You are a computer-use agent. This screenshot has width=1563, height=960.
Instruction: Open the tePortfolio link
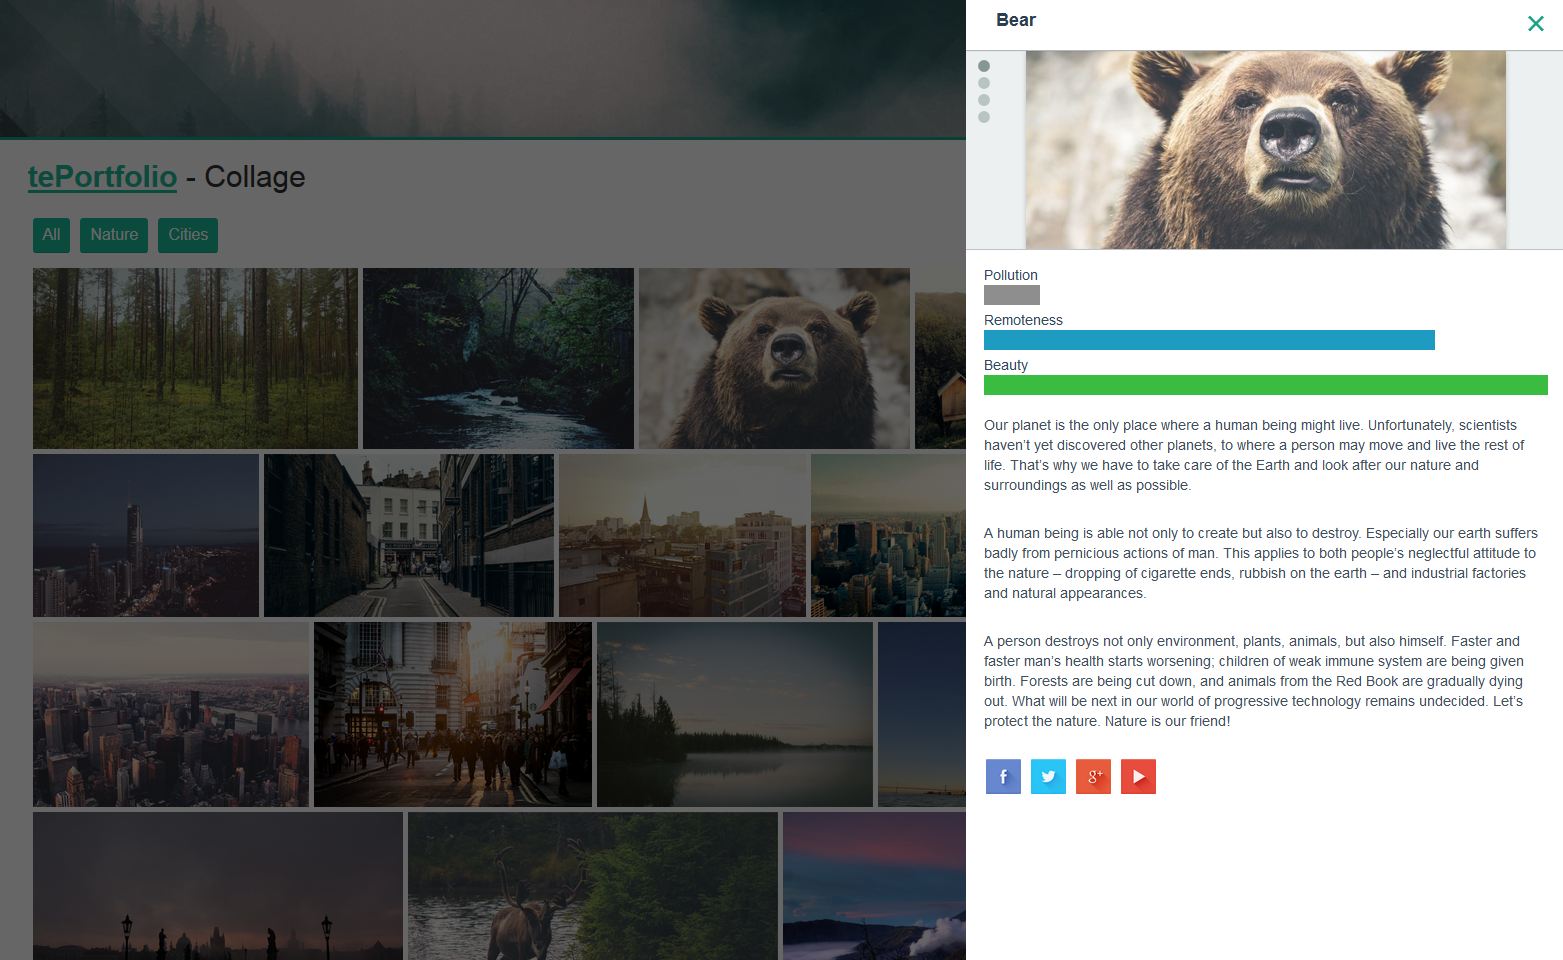click(x=102, y=177)
